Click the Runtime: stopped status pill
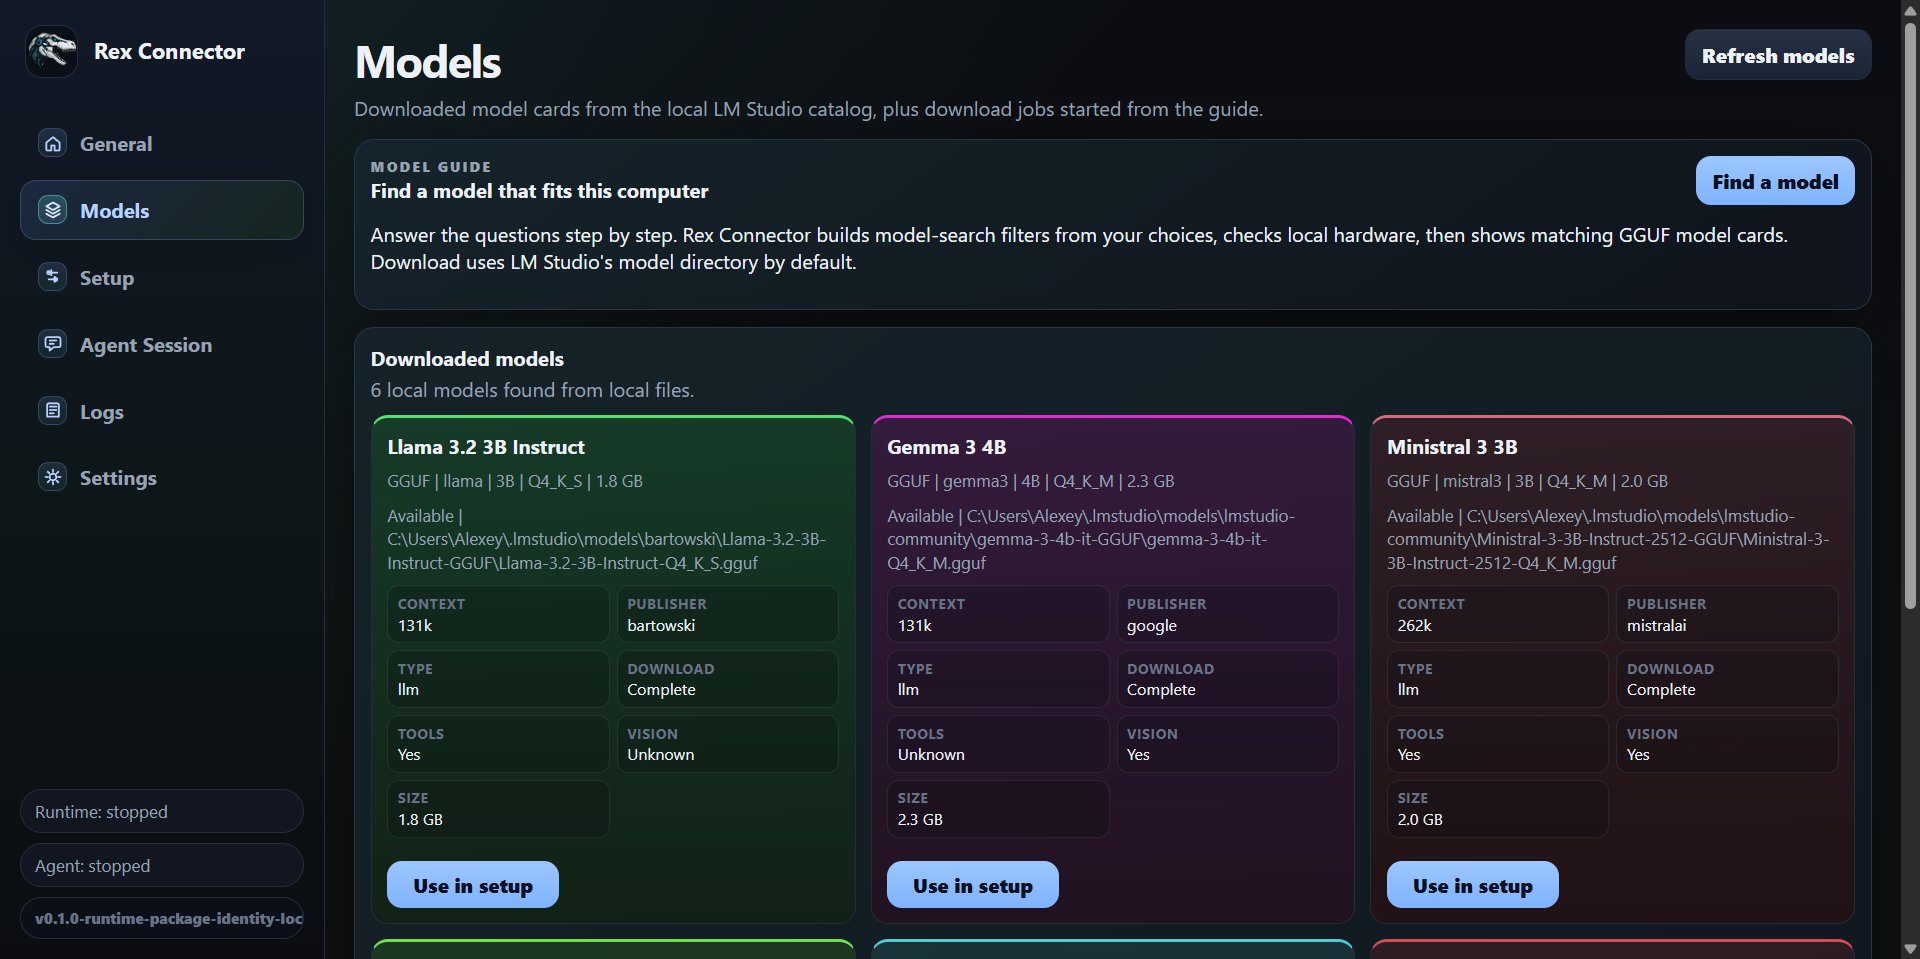This screenshot has width=1920, height=959. tap(162, 811)
